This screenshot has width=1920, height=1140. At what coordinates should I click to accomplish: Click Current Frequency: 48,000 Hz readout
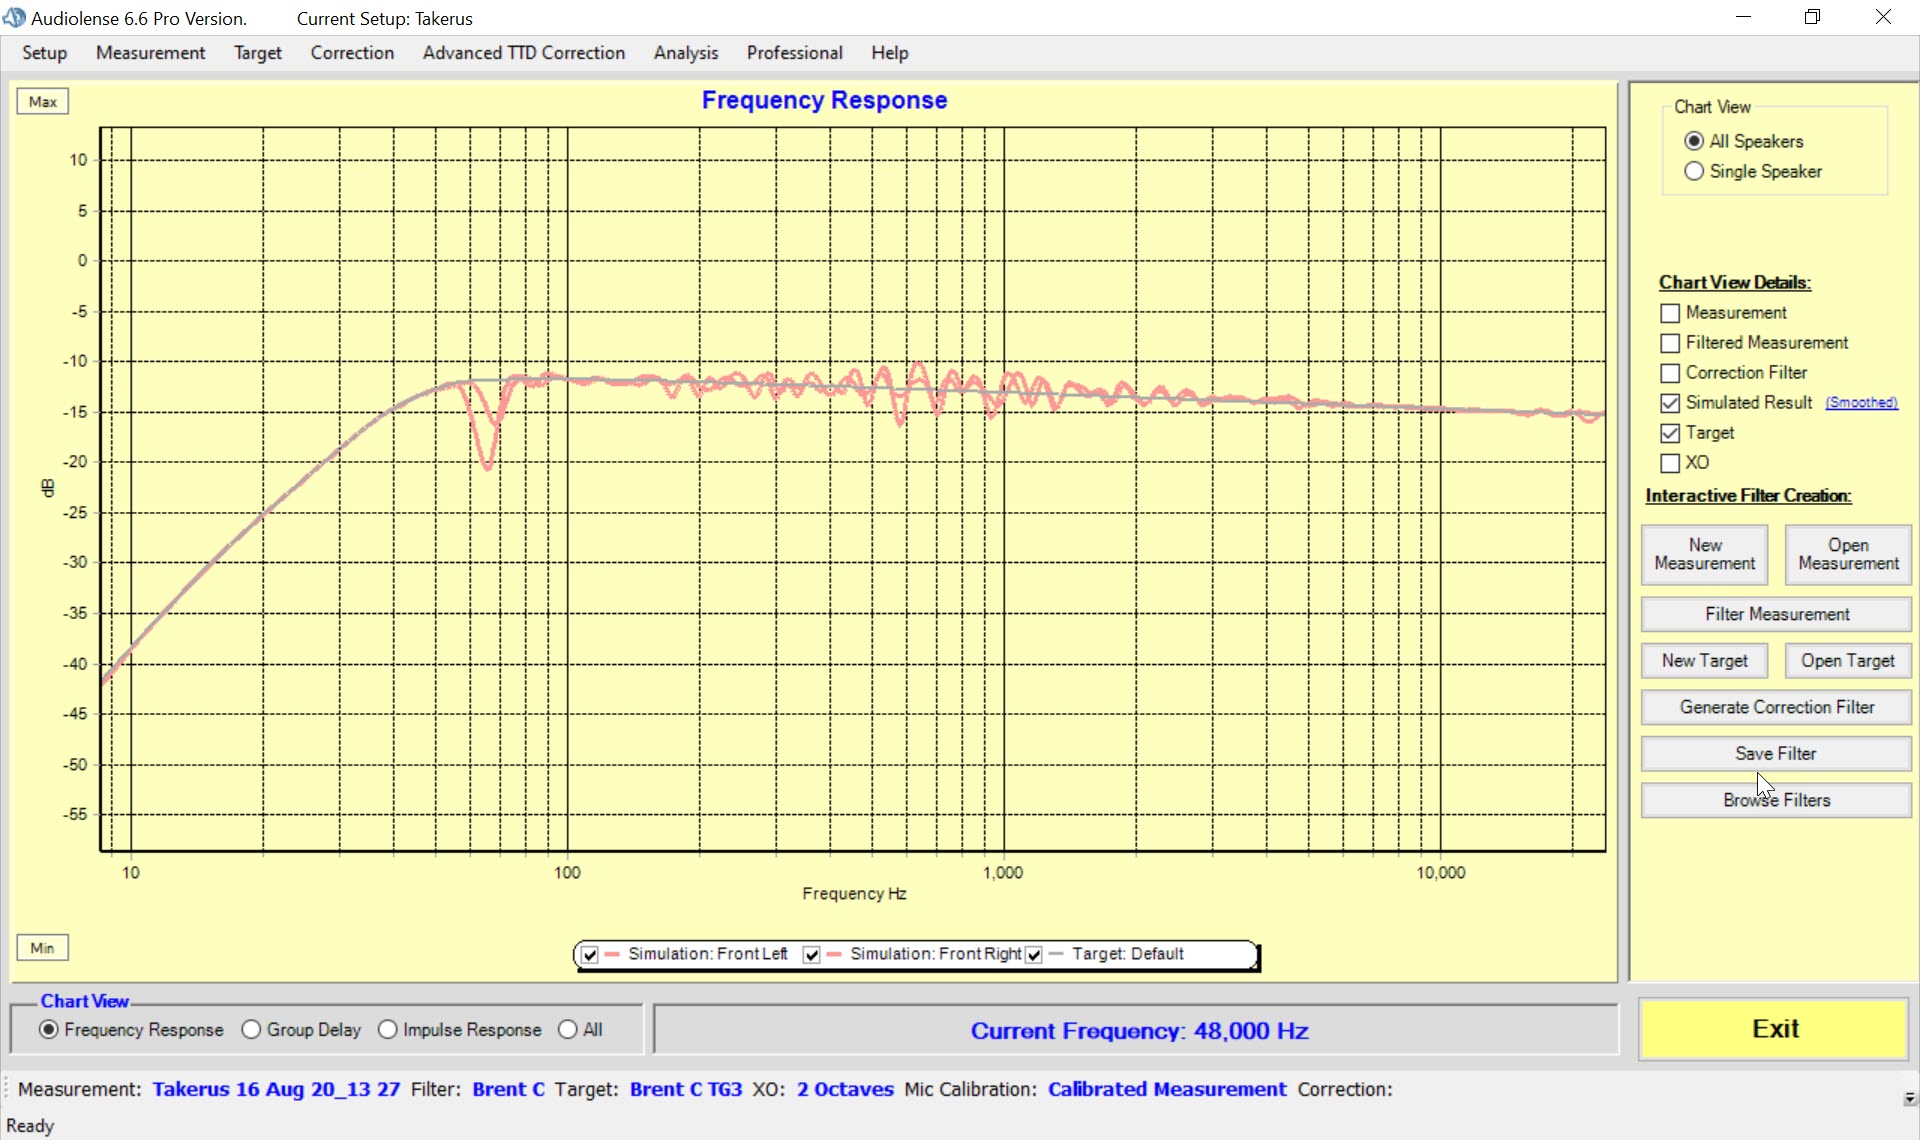point(1139,1031)
